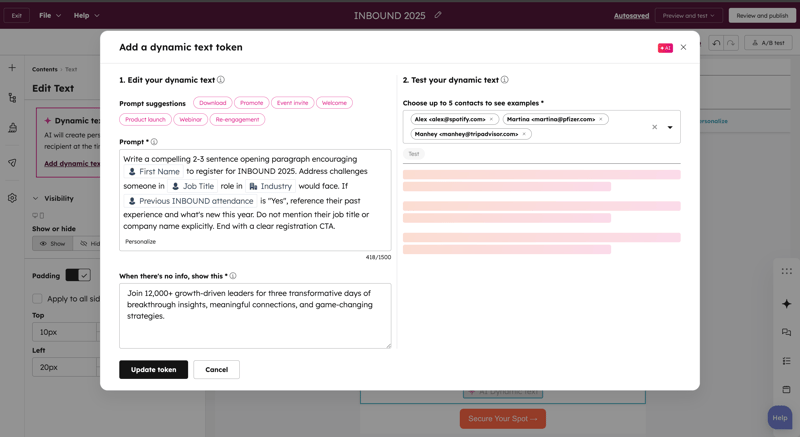Remove Alex contact chip from selection

click(492, 119)
